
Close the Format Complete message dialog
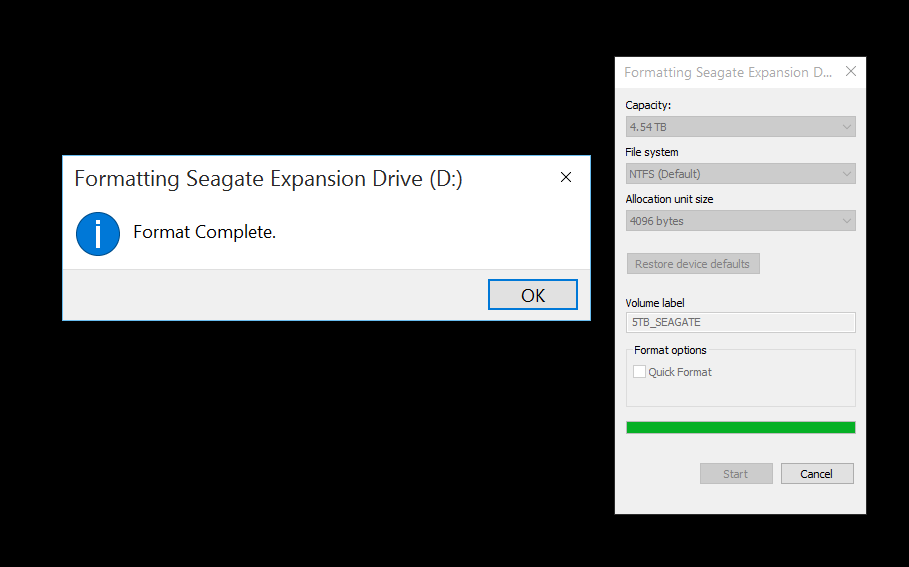pos(565,178)
